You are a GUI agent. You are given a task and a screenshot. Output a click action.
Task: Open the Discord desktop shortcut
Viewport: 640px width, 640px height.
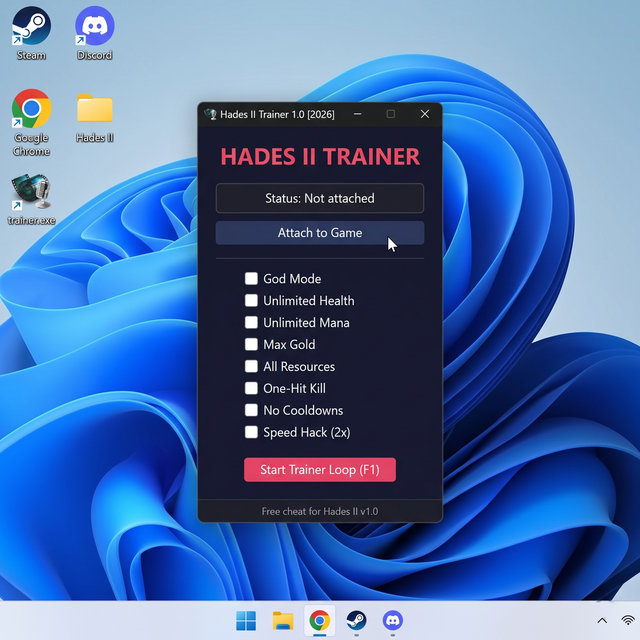pos(95,33)
